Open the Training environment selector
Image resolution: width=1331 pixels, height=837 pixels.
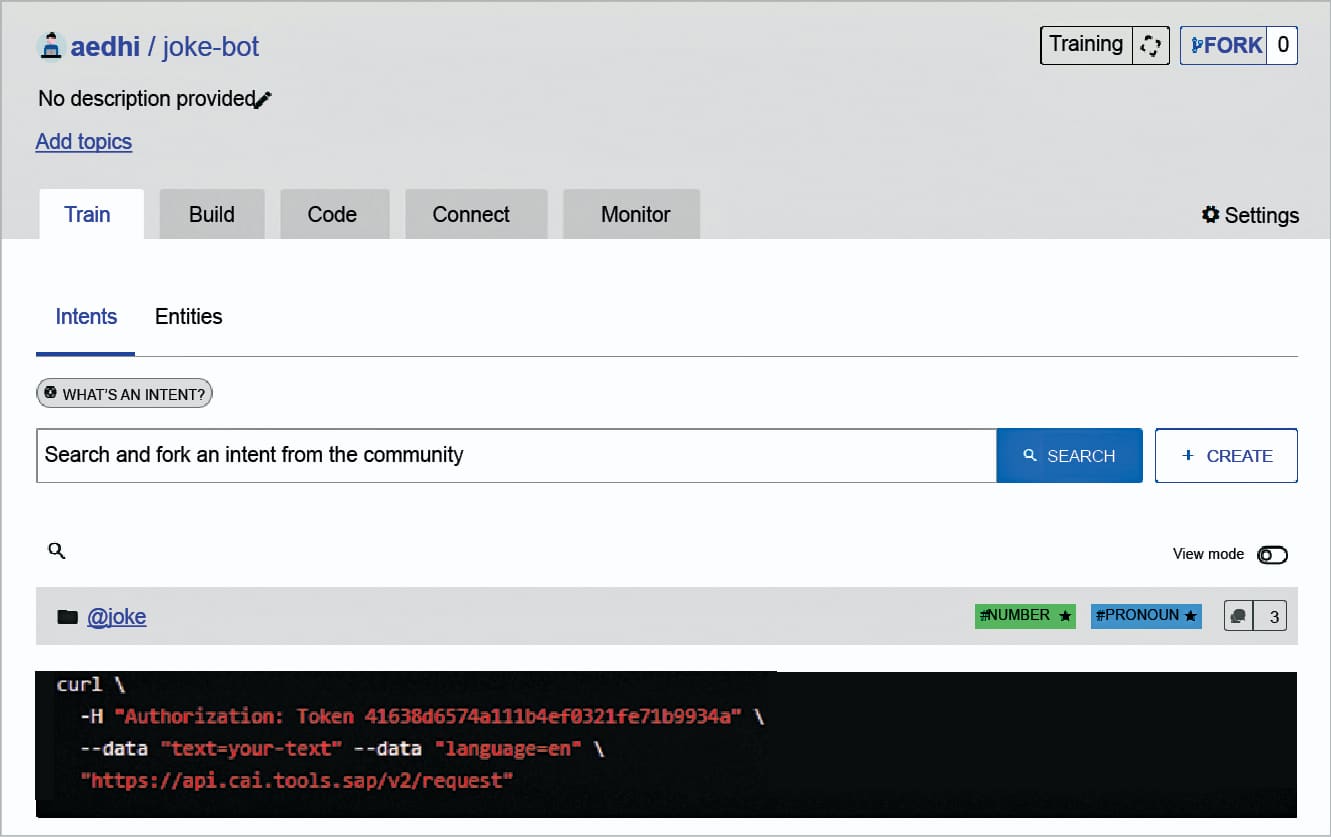point(1086,44)
